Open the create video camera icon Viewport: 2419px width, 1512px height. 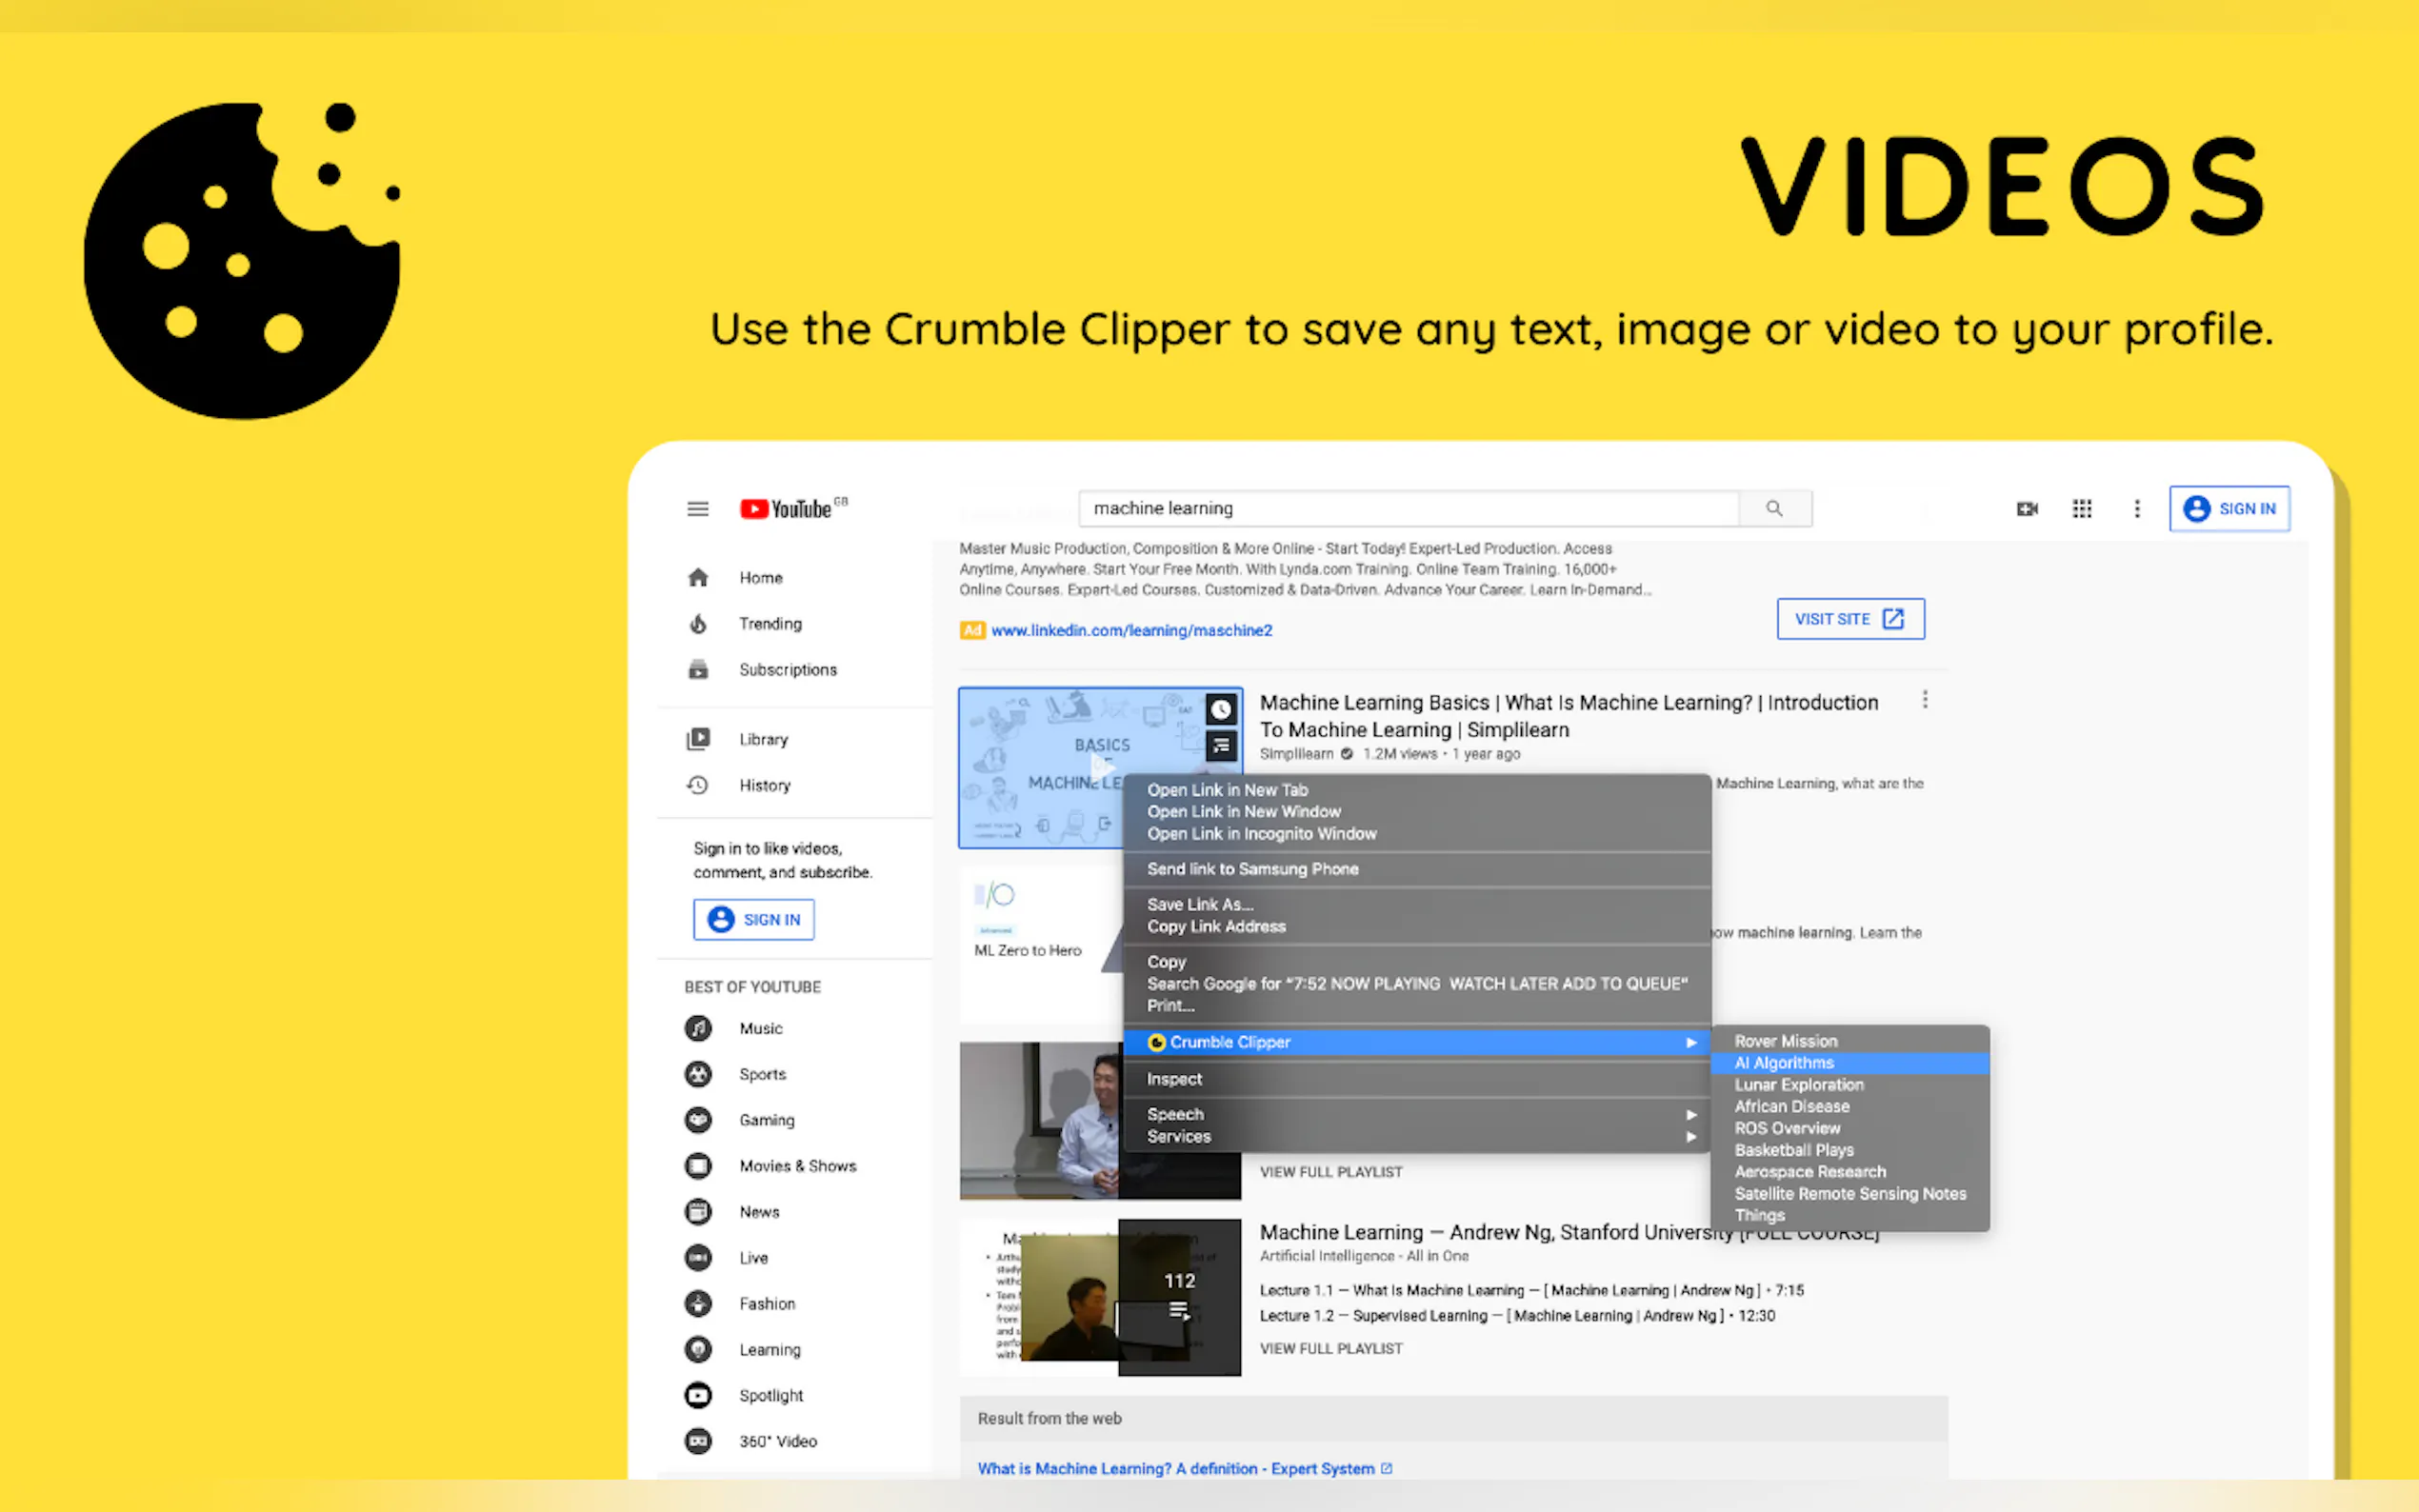click(2027, 509)
